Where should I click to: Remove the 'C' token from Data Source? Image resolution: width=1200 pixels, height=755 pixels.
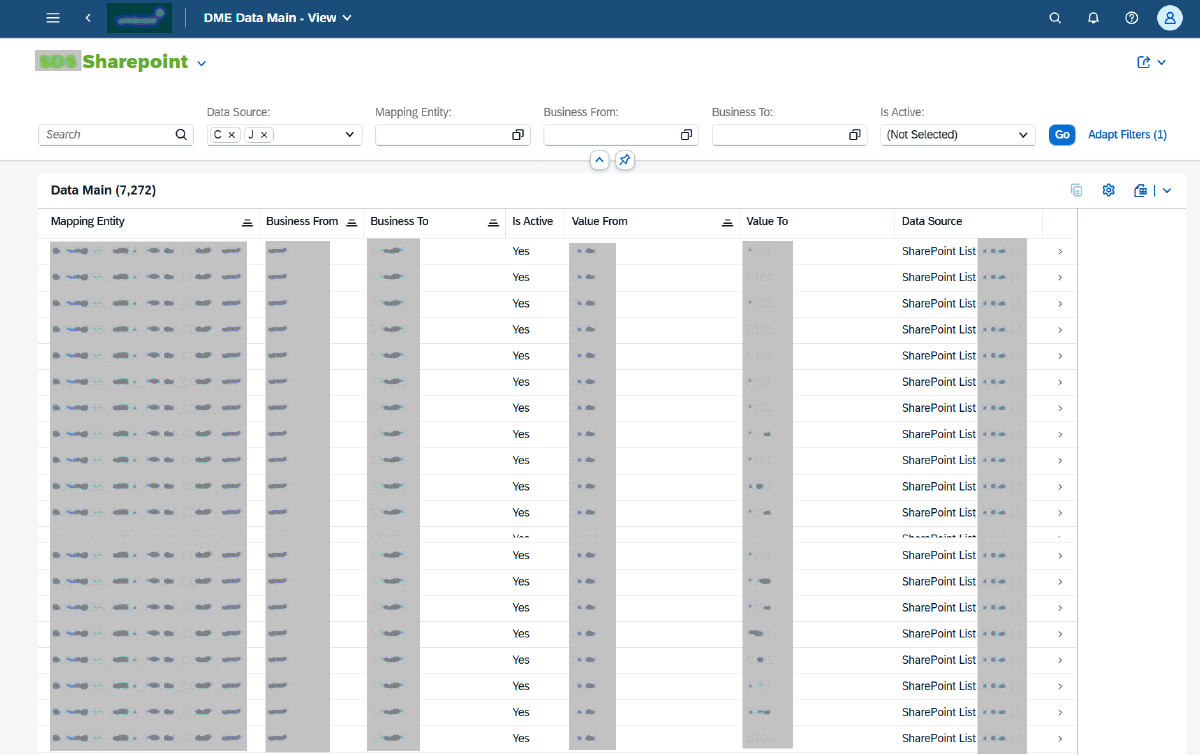tap(232, 135)
